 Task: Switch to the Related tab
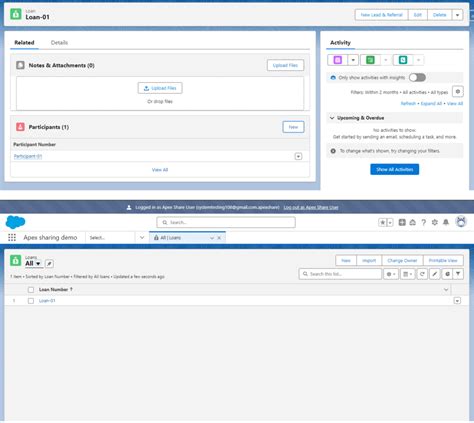(24, 43)
